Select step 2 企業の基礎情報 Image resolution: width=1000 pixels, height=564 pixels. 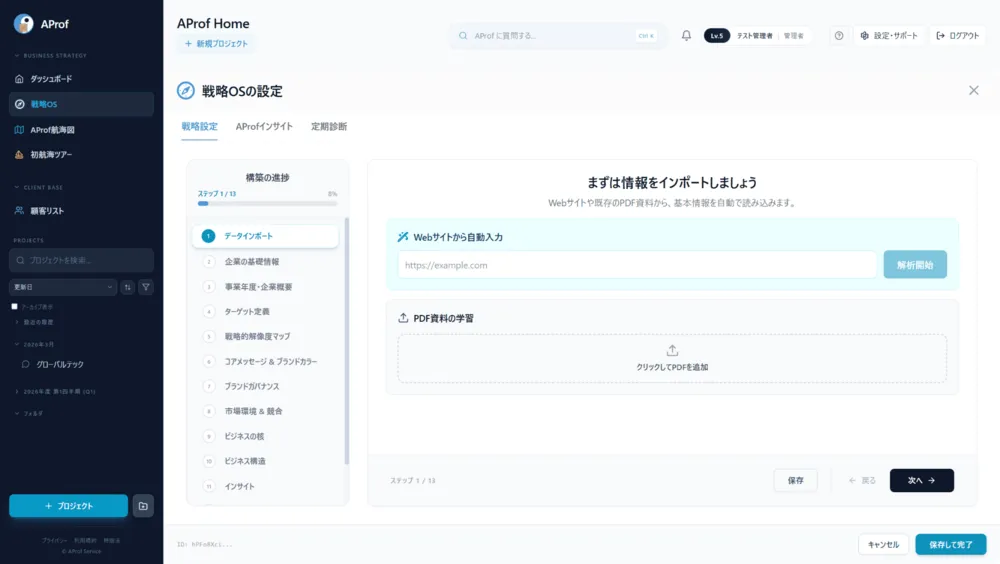tap(265, 262)
